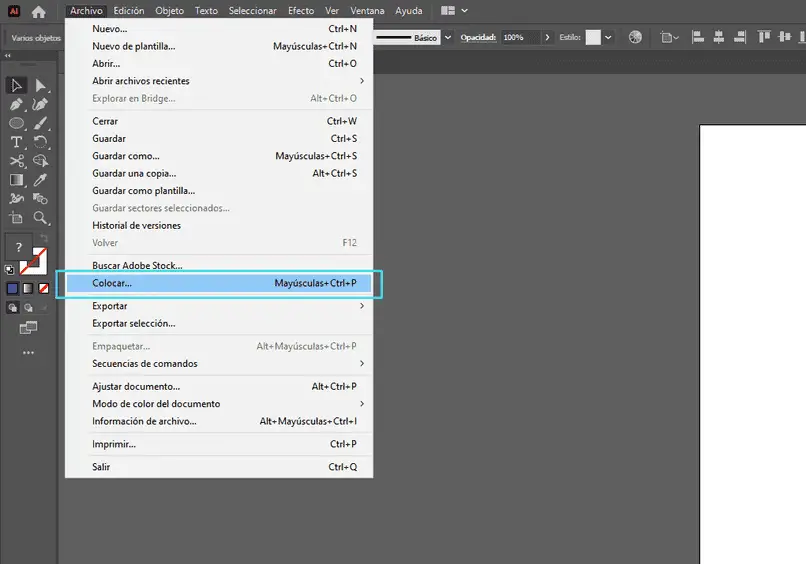Choose Nuevo... menu entry
Image resolution: width=806 pixels, height=564 pixels.
tap(219, 29)
